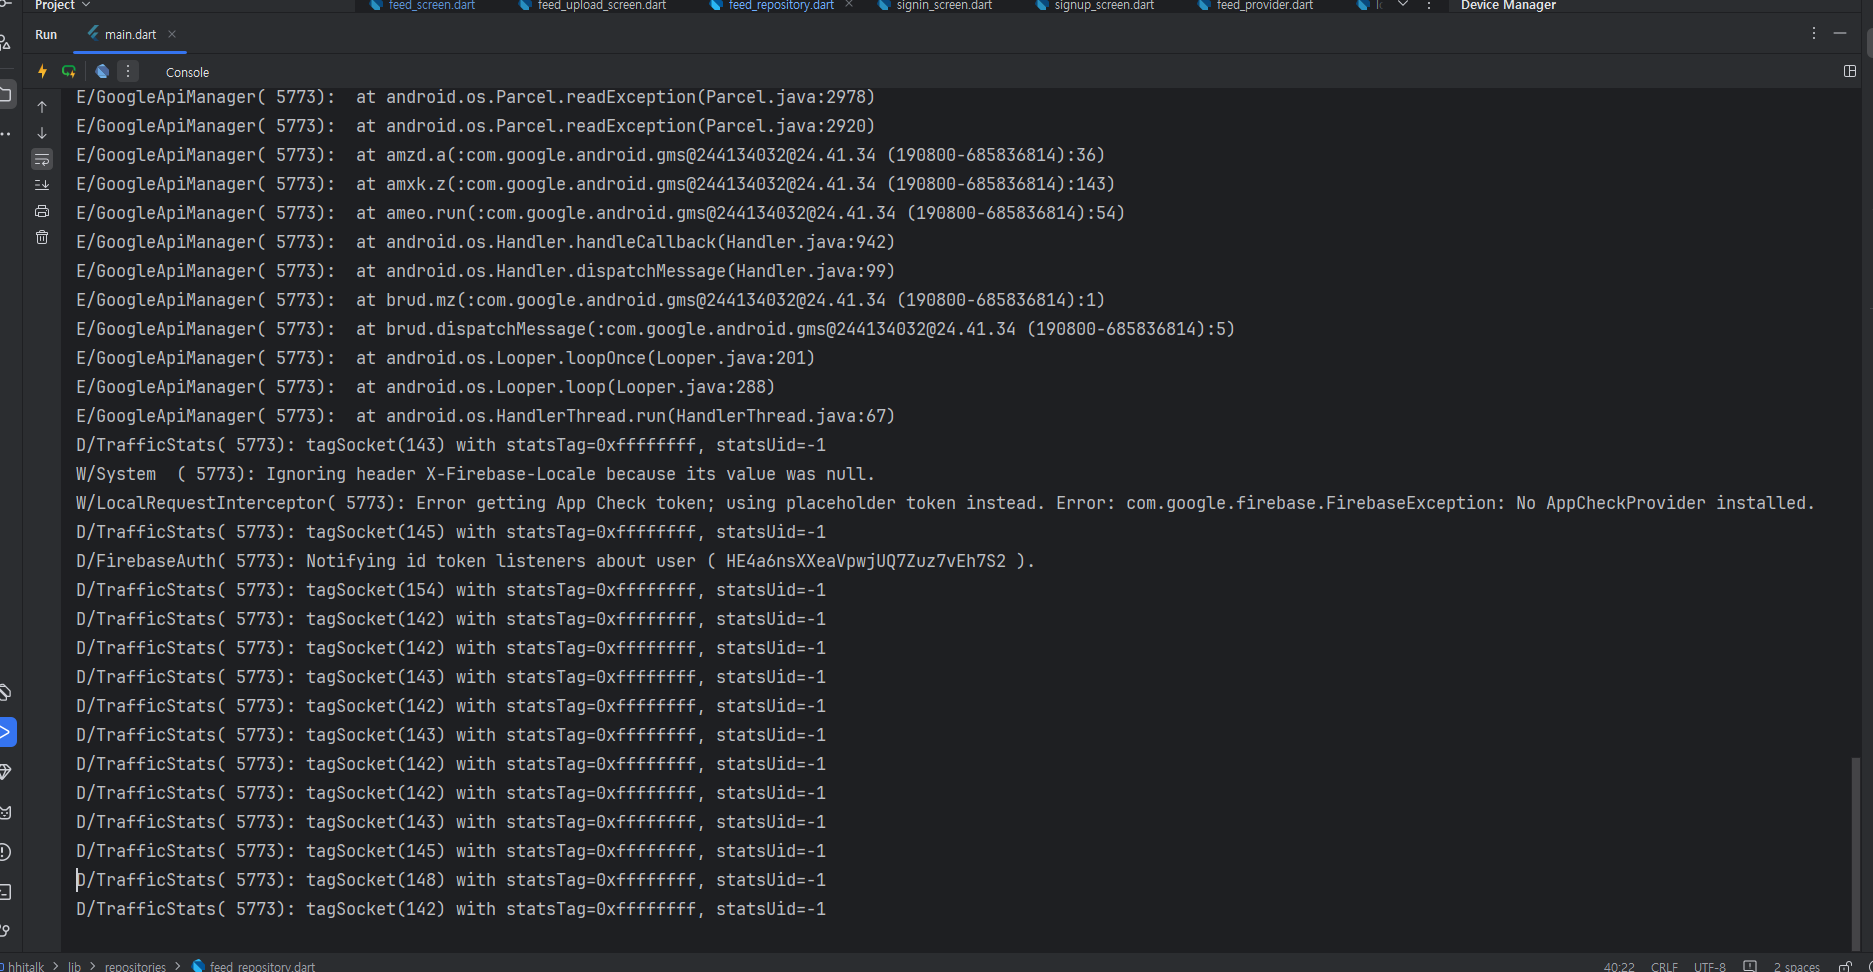Show hidden editor tabs dropdown chevron
Image resolution: width=1873 pixels, height=972 pixels.
(1403, 5)
